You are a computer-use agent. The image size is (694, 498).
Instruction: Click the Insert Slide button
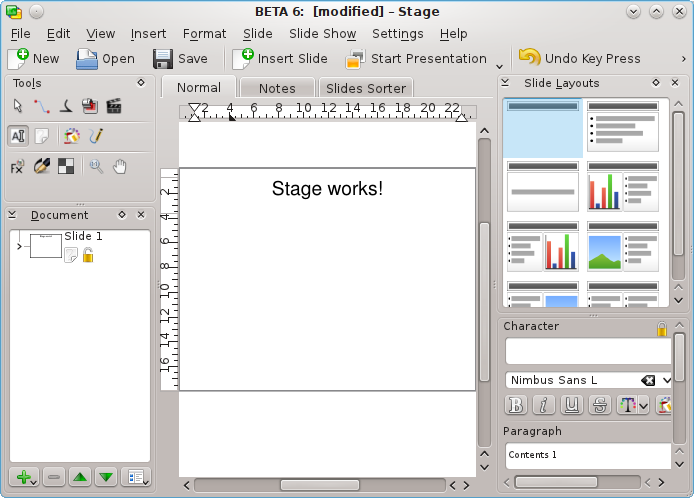(x=280, y=58)
